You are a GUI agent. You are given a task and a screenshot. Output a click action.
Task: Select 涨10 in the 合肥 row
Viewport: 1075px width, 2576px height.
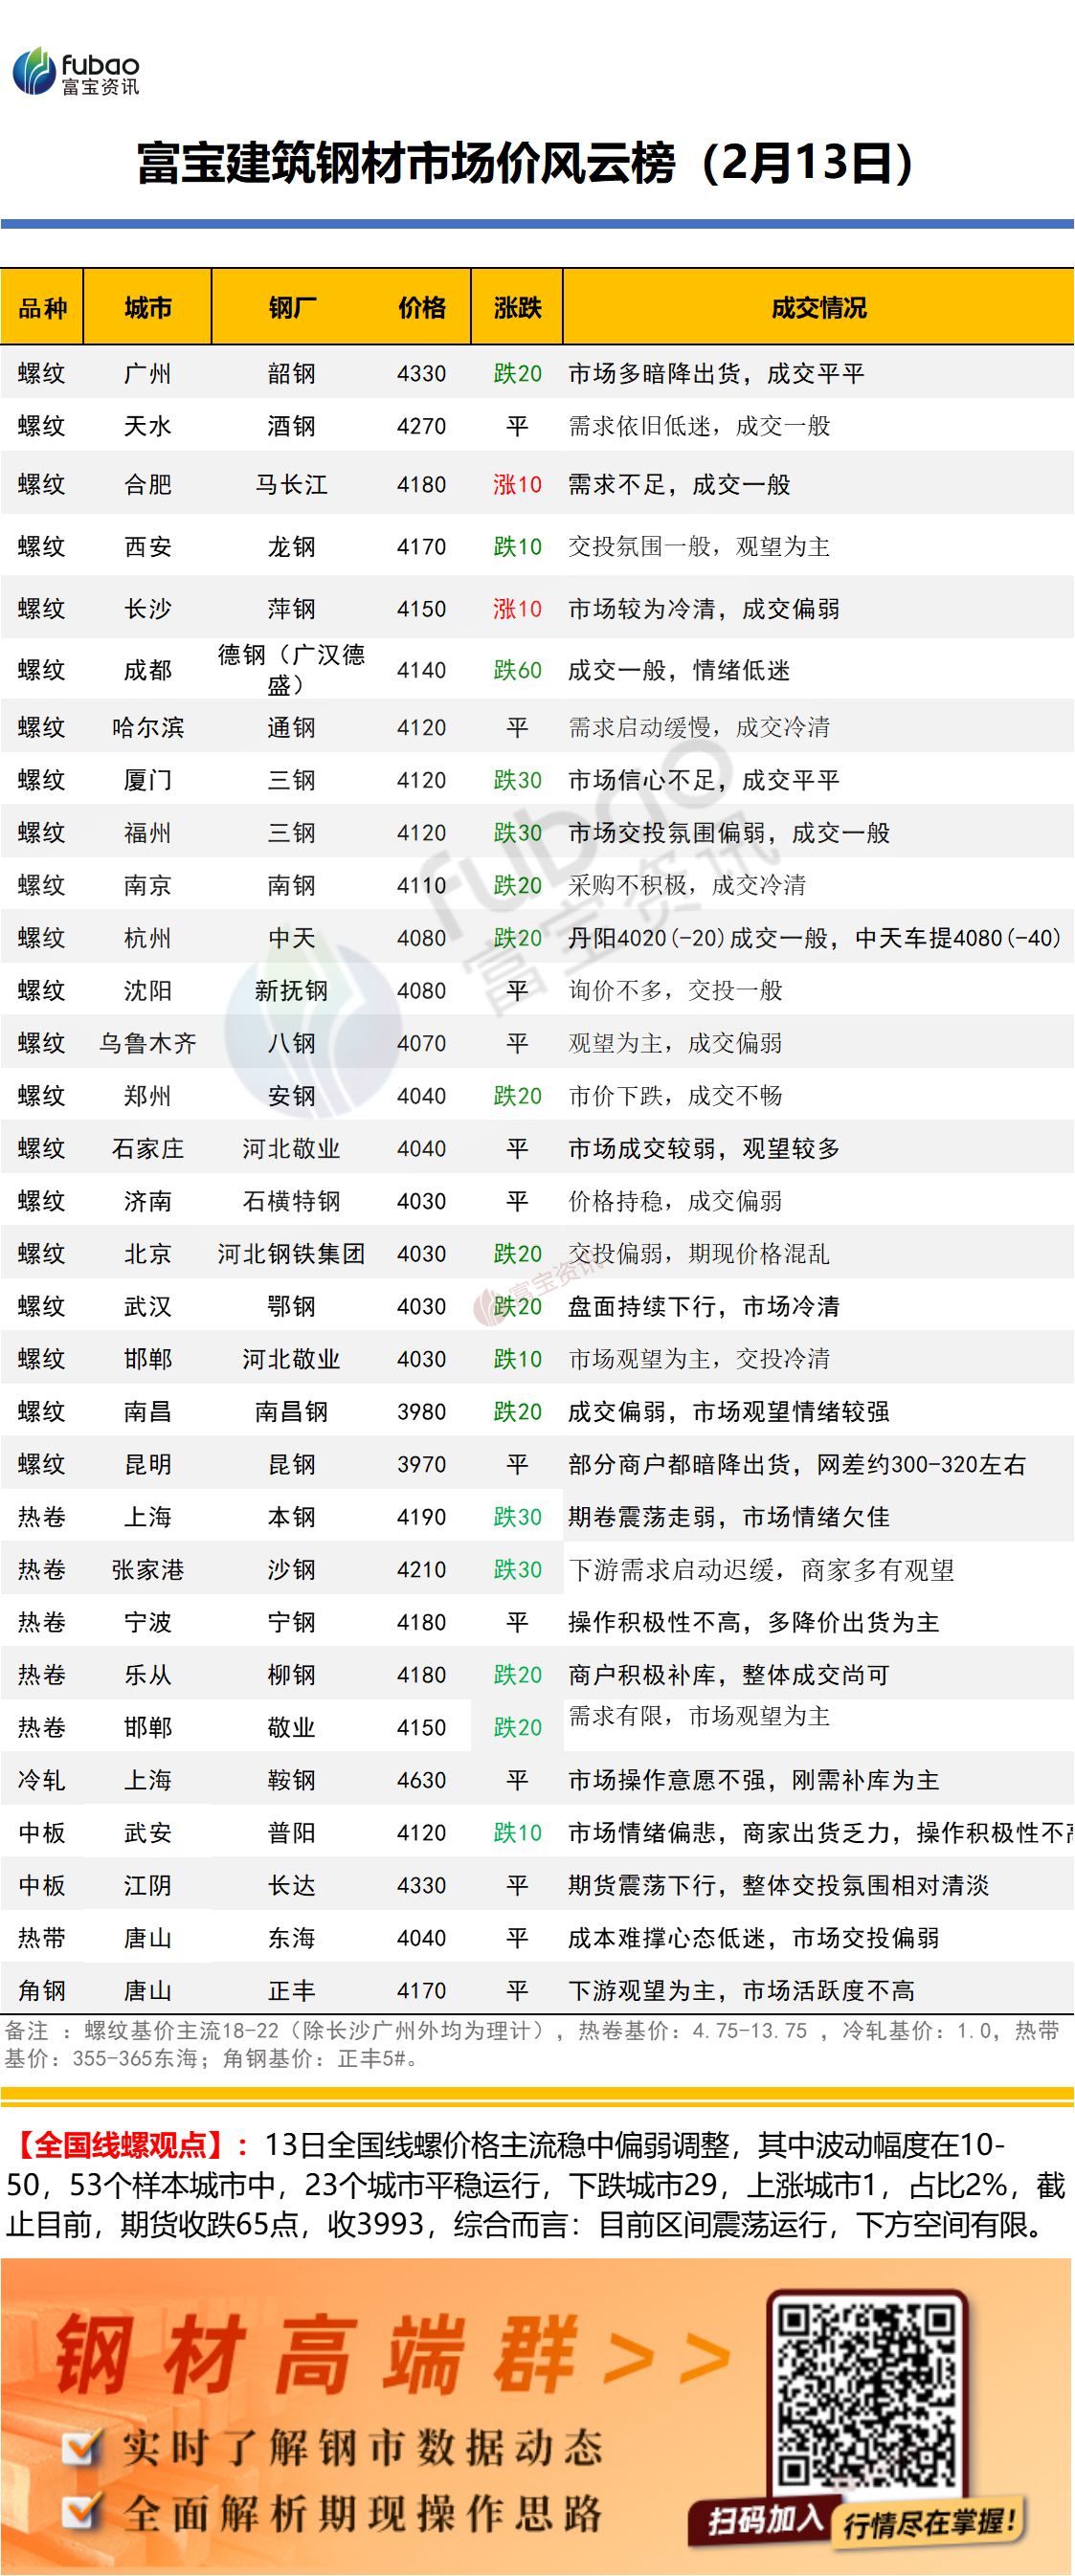[x=517, y=485]
